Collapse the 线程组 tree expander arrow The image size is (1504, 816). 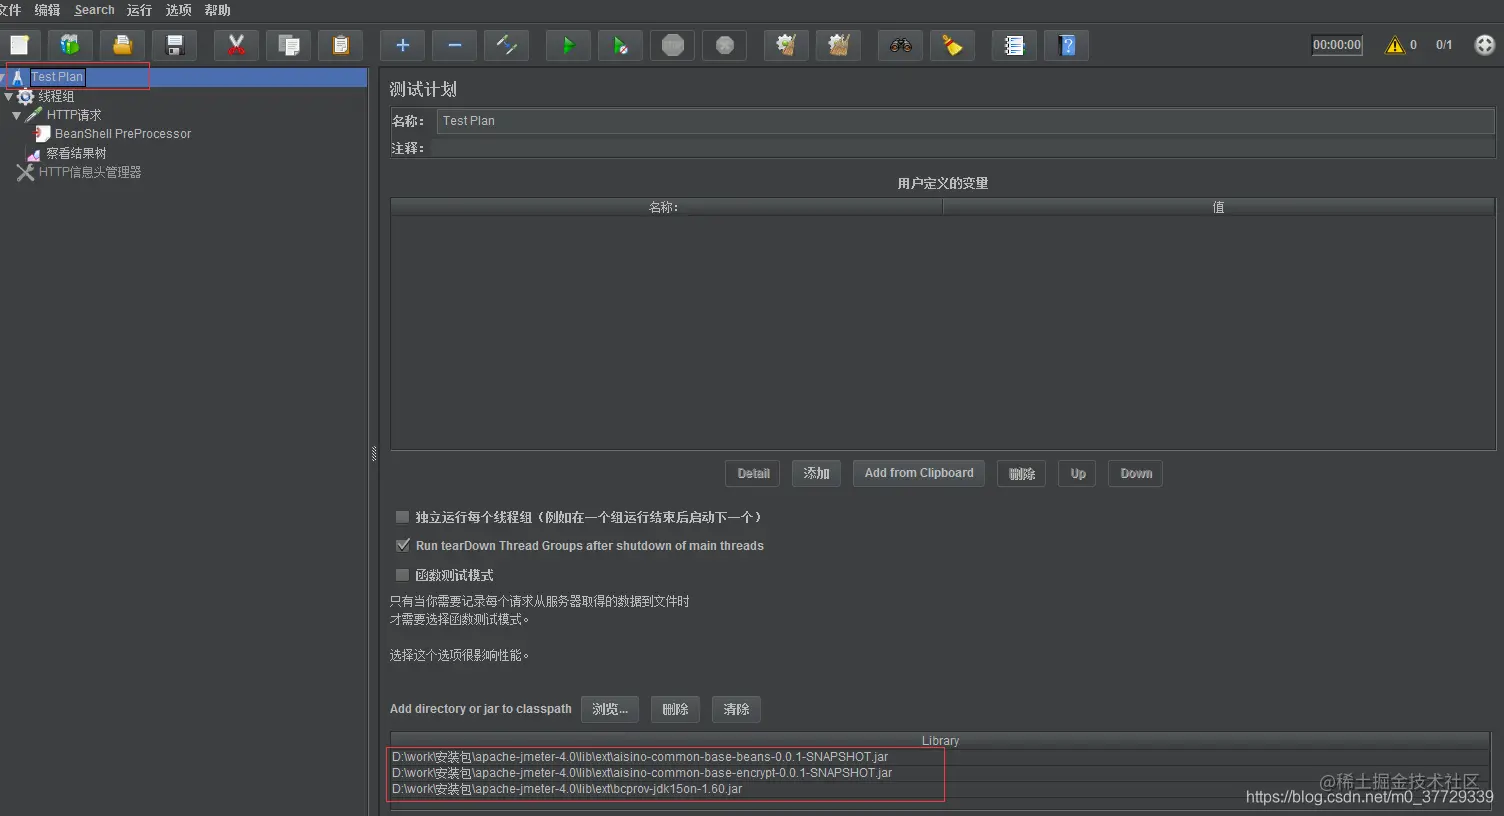point(9,97)
